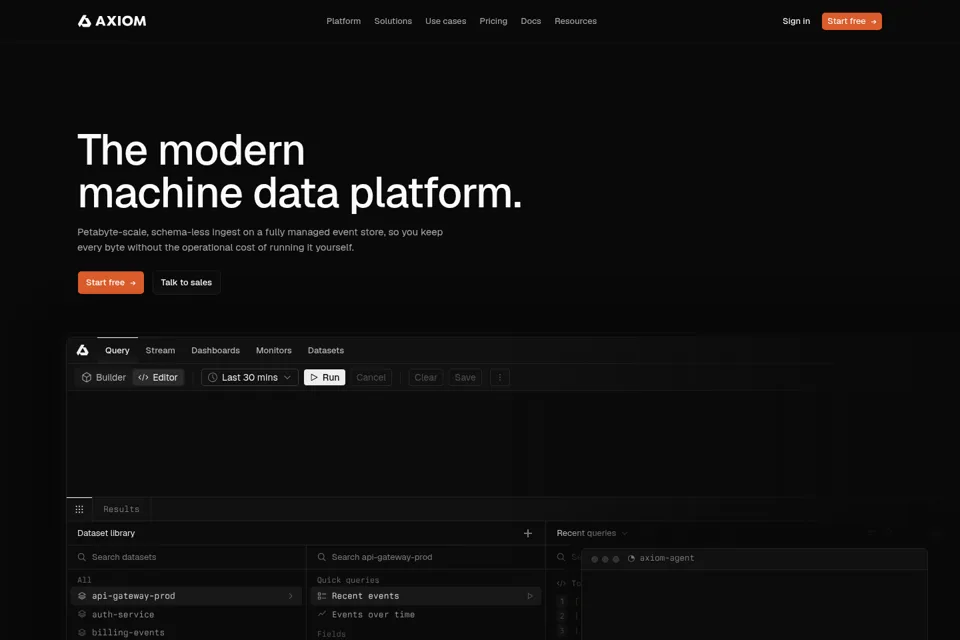Click the Dataset library heading

106,533
